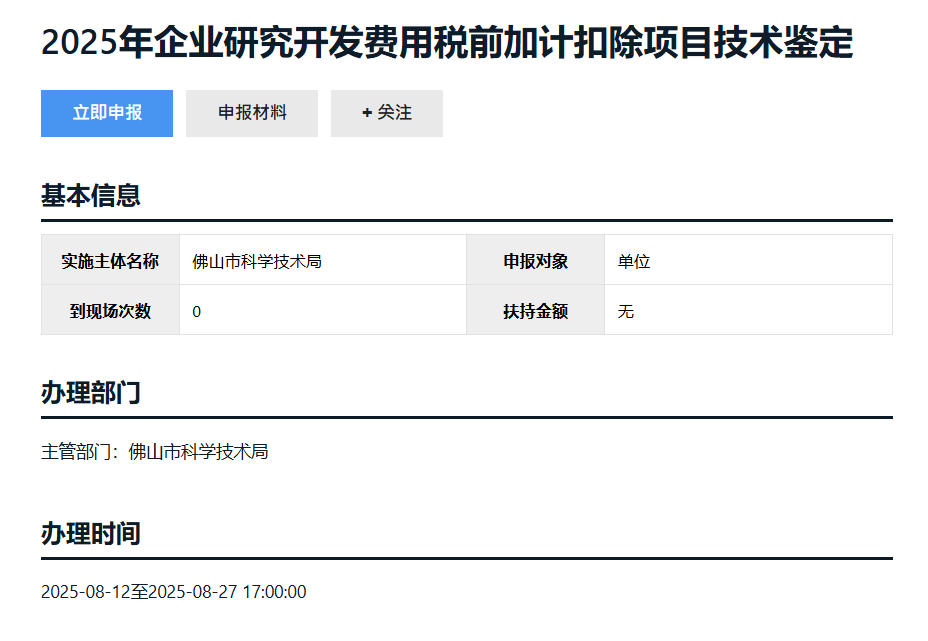The height and width of the screenshot is (641, 928).
Task: Click the 实施主体名称 label cell
Action: point(110,261)
